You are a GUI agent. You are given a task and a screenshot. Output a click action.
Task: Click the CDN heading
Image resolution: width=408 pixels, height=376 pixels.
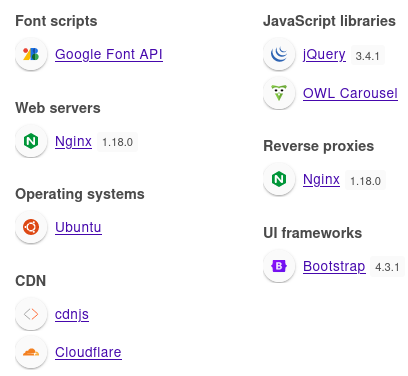coord(31,281)
